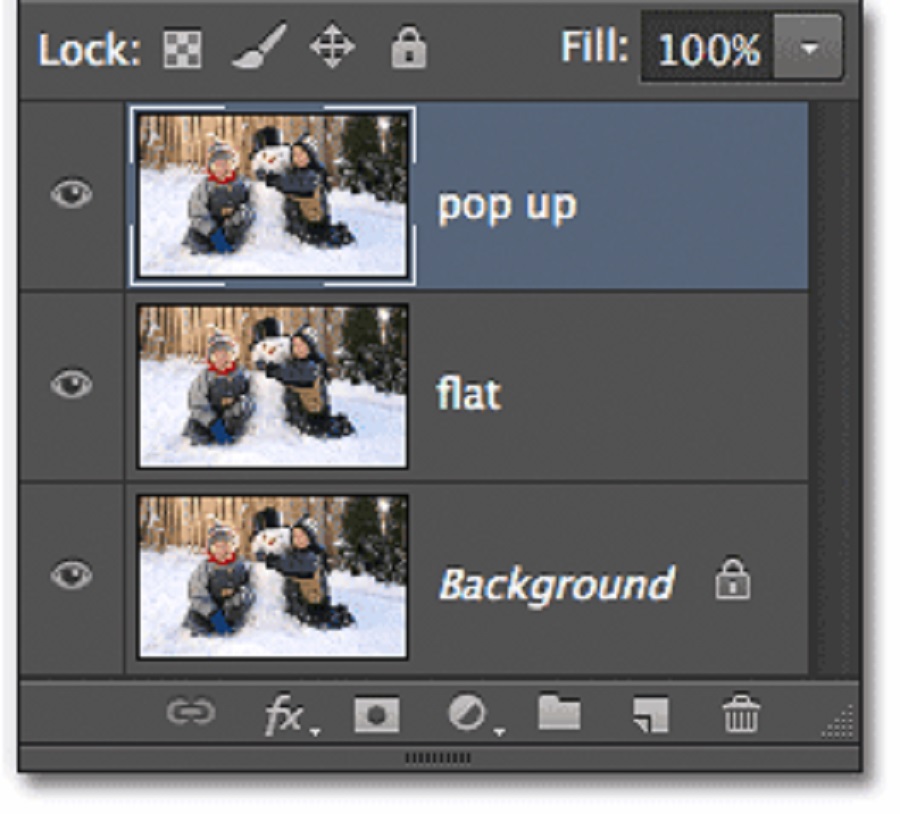This screenshot has height=814, width=900.
Task: Hide the Background layer eye icon
Action: [70, 575]
